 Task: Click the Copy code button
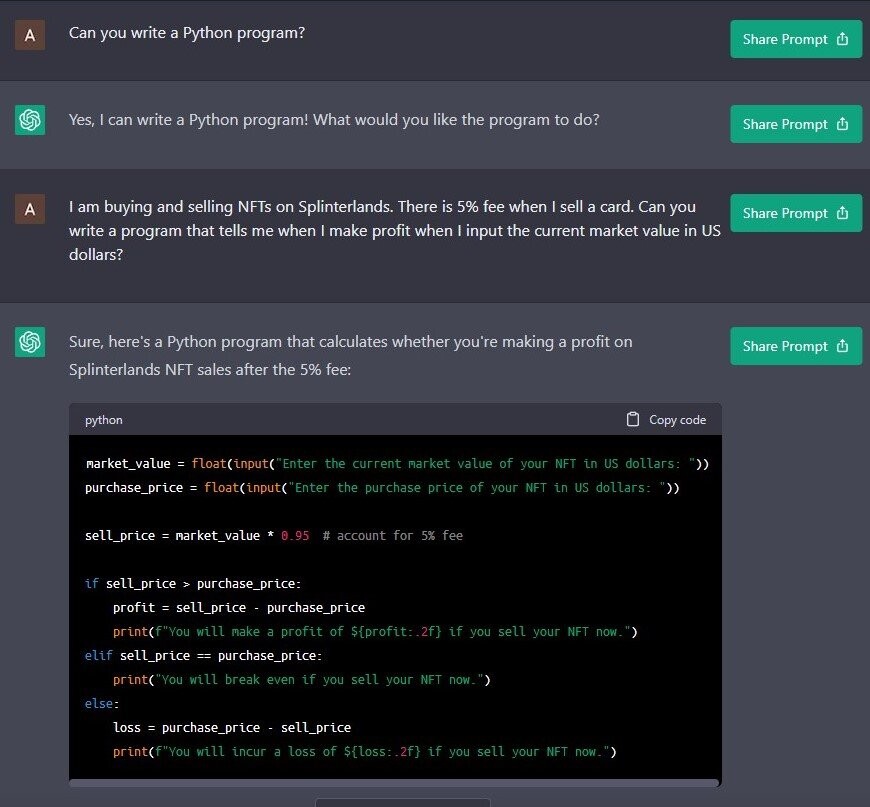click(x=666, y=420)
